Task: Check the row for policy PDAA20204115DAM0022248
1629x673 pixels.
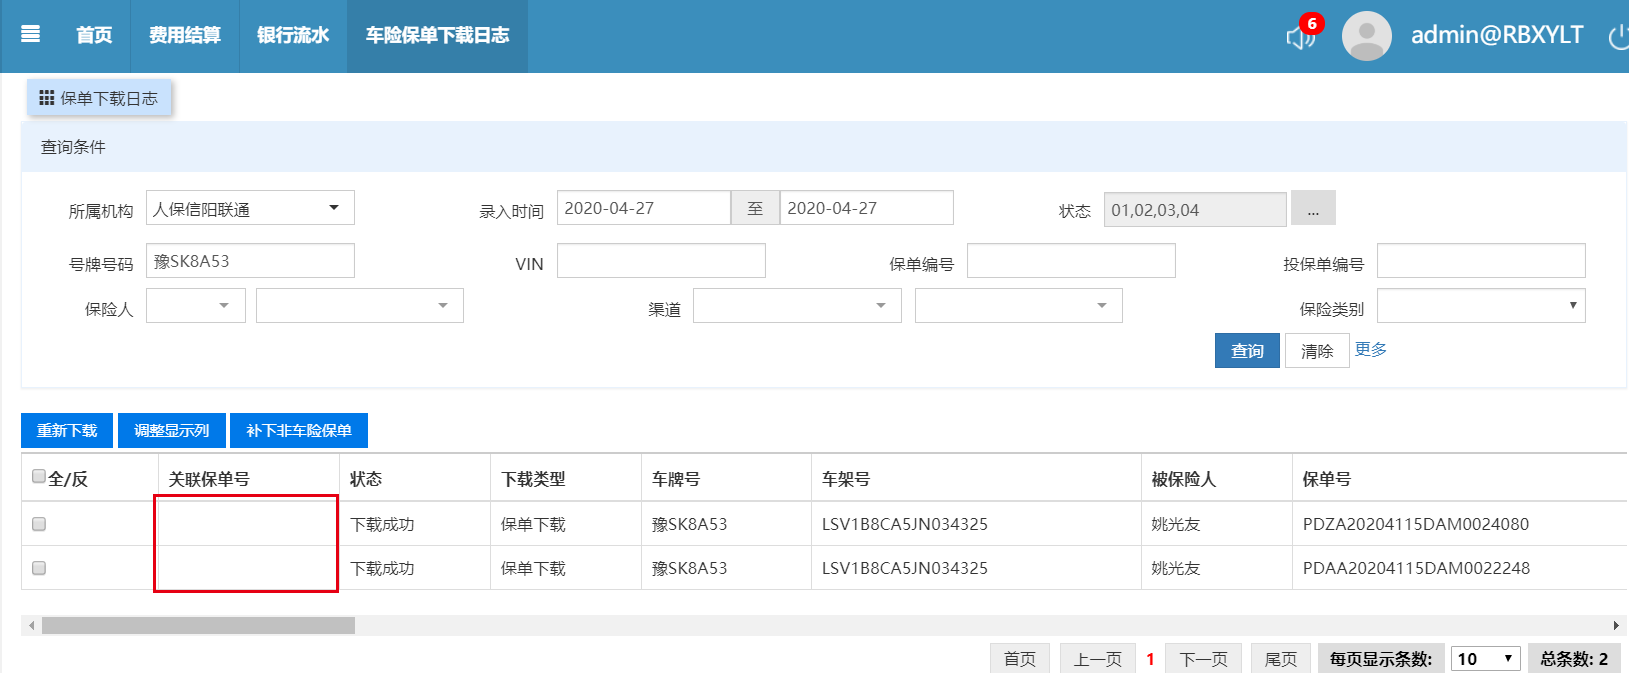Action: coord(39,568)
